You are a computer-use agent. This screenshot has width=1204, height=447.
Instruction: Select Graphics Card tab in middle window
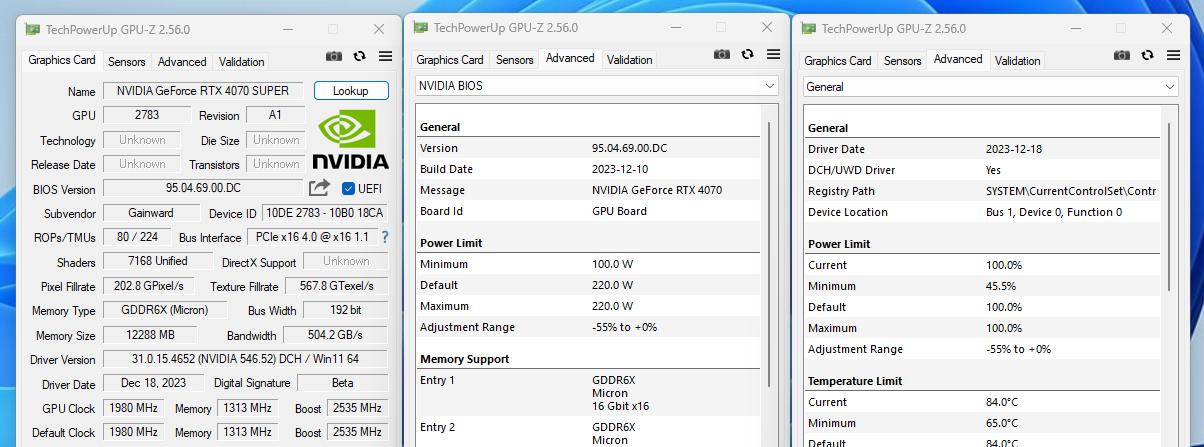click(450, 60)
